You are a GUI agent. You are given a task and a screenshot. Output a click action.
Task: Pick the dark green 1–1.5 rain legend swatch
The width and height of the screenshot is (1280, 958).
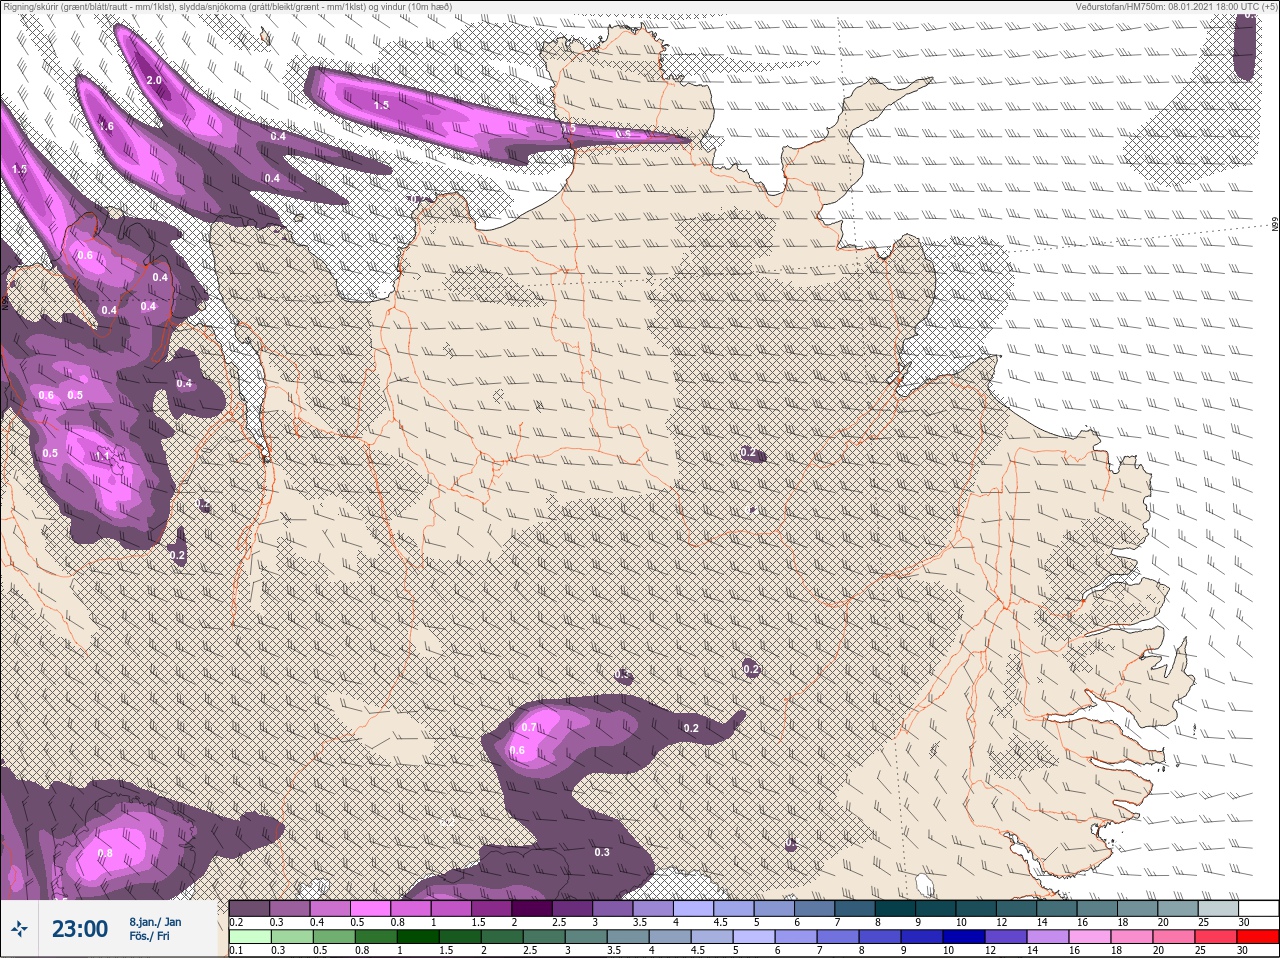416,937
